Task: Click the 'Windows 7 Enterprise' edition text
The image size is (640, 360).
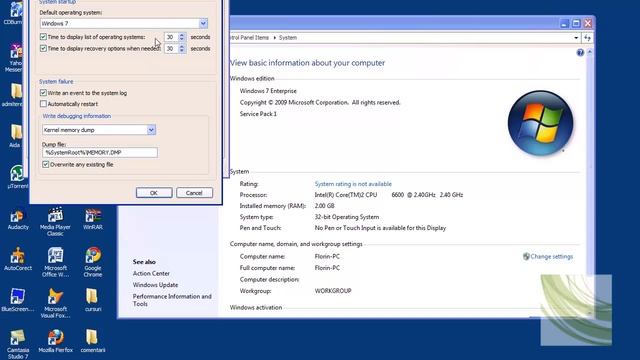Action: tap(268, 91)
